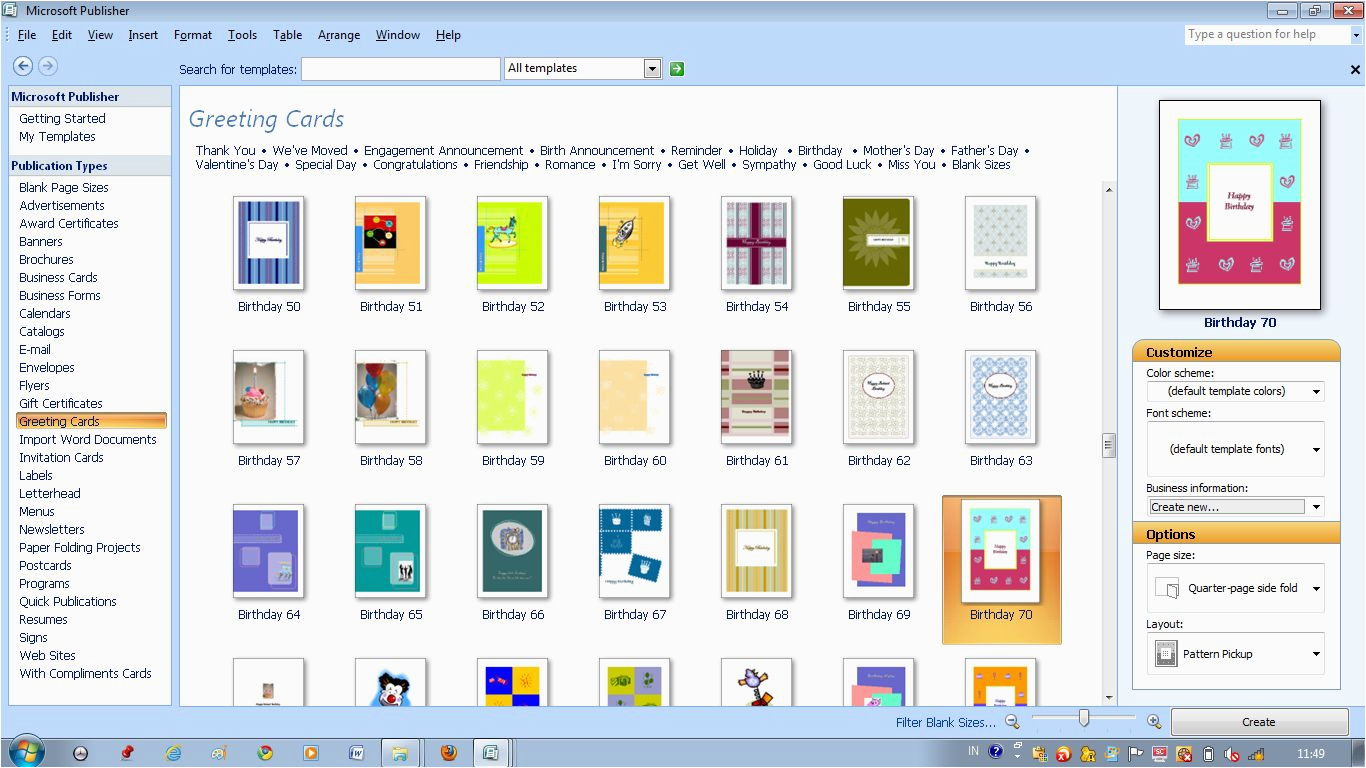This screenshot has height=768, width=1366.
Task: Open the Table menu
Action: [287, 34]
